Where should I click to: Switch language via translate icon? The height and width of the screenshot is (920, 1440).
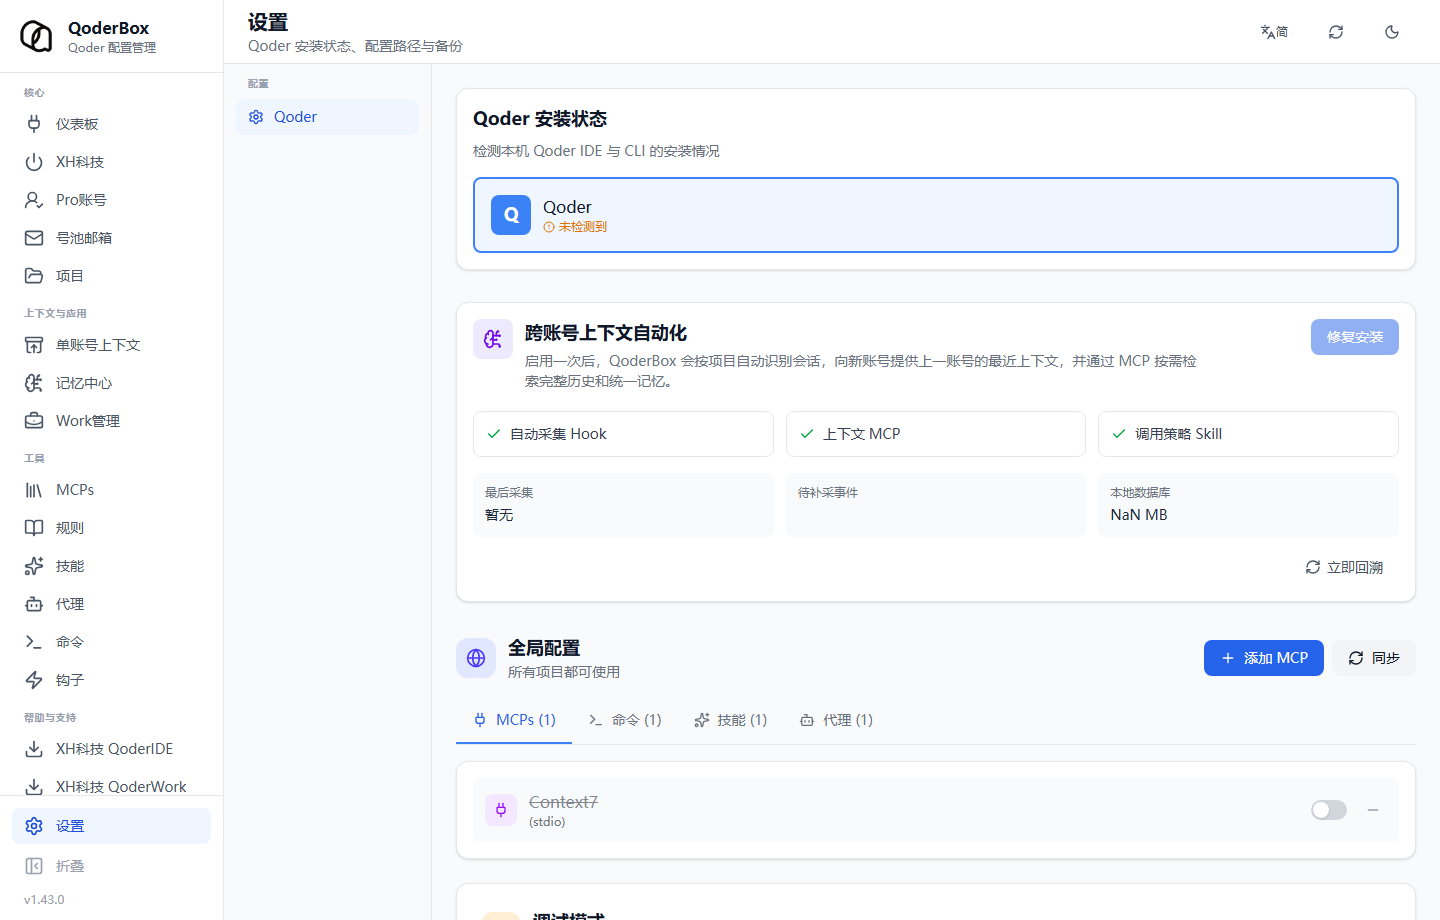tap(1274, 32)
